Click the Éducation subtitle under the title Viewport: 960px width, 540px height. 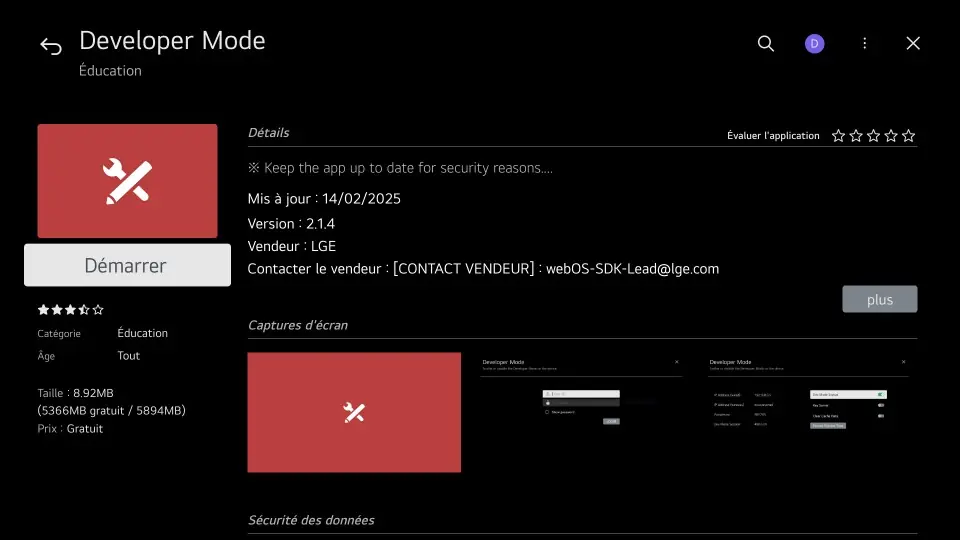(x=110, y=70)
